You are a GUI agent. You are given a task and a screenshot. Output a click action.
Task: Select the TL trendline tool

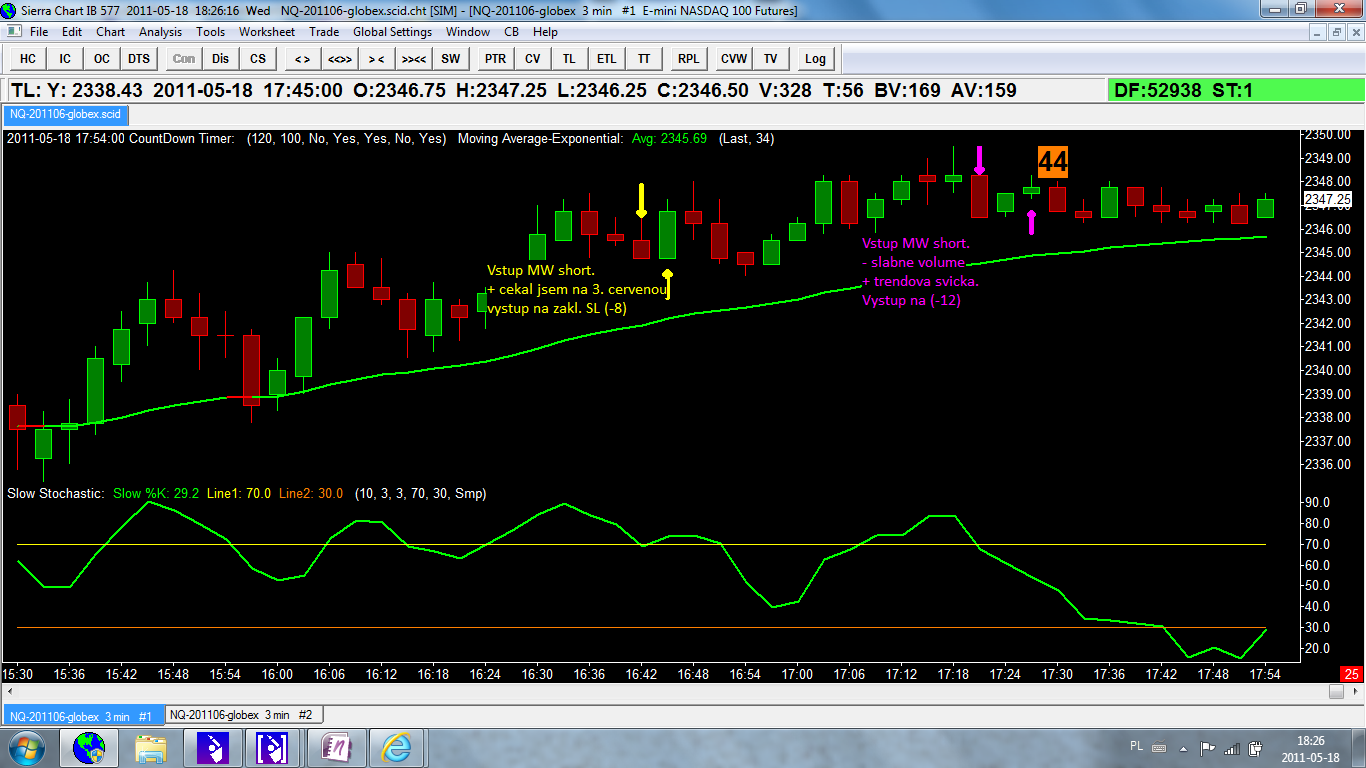click(570, 59)
